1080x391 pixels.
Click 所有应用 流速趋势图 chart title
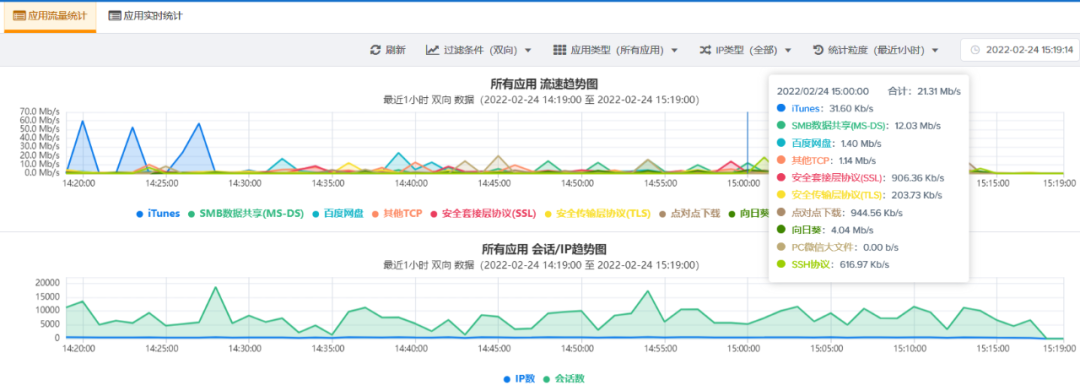[543, 84]
